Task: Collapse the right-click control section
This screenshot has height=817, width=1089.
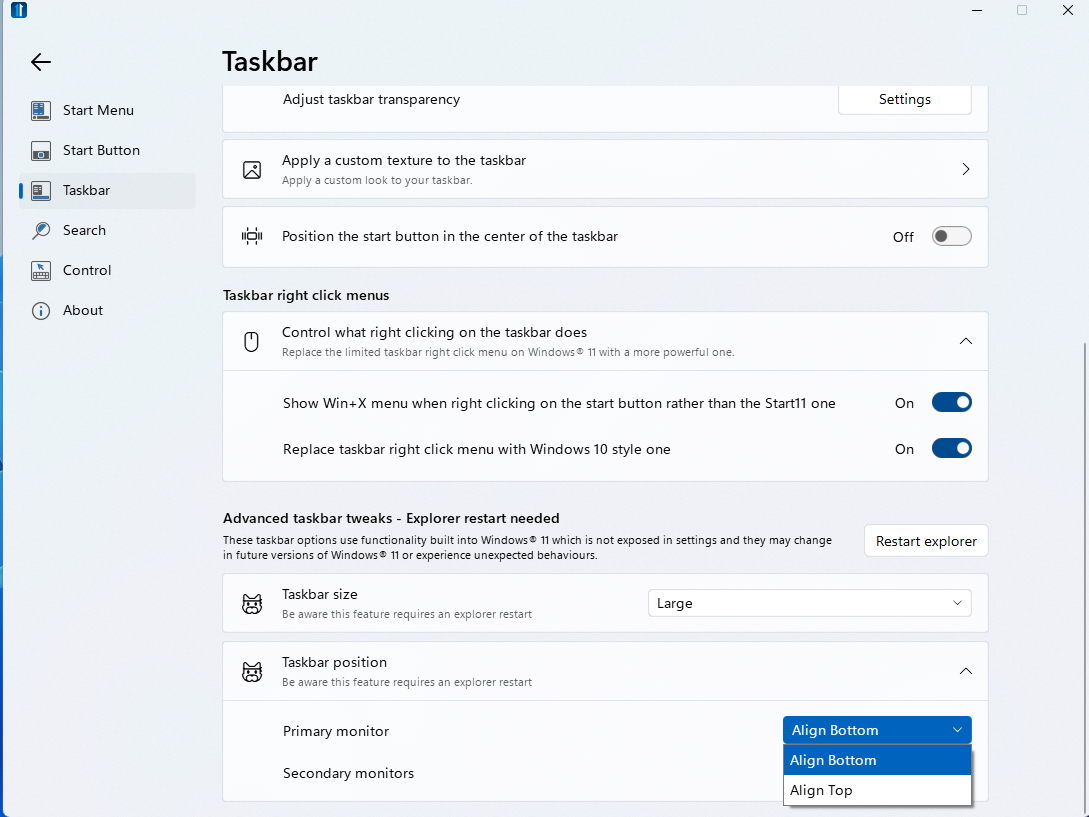Action: click(965, 341)
